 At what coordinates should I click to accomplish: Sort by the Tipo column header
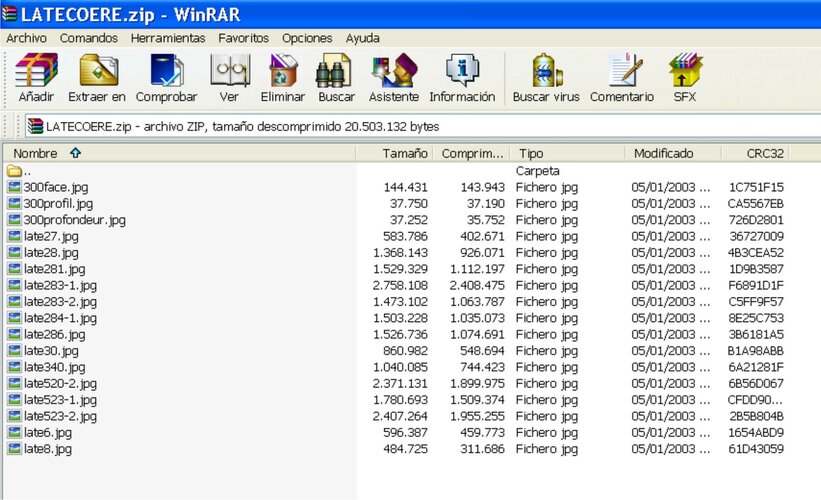pos(569,153)
